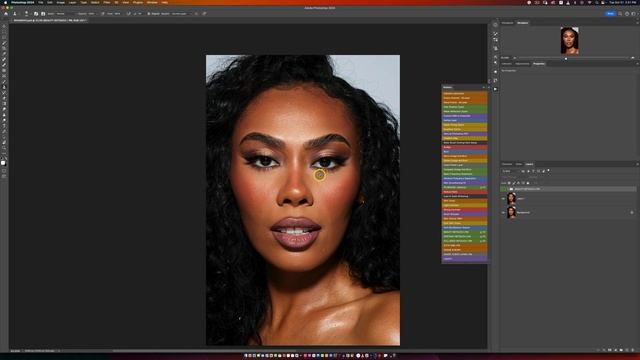Open the Image menu
Viewport: 640px width, 360px height.
click(60, 2)
